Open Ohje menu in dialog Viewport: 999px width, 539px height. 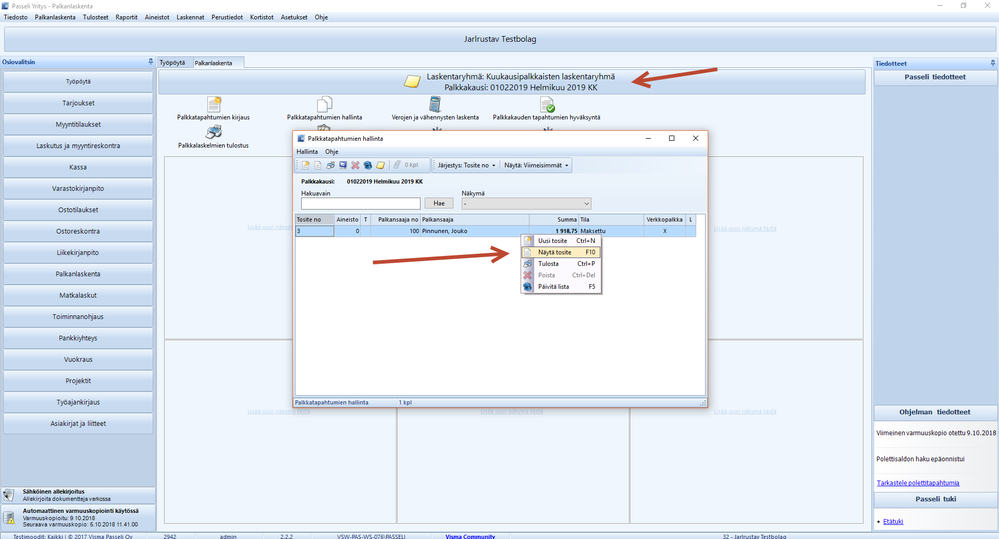(x=331, y=152)
